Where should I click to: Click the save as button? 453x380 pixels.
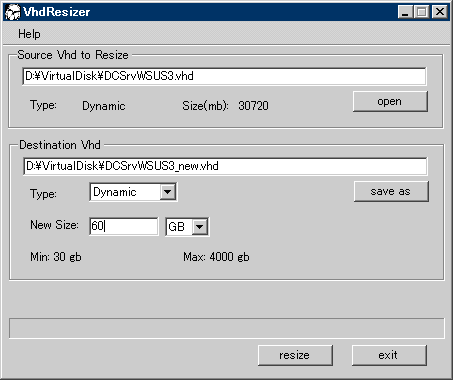point(391,191)
